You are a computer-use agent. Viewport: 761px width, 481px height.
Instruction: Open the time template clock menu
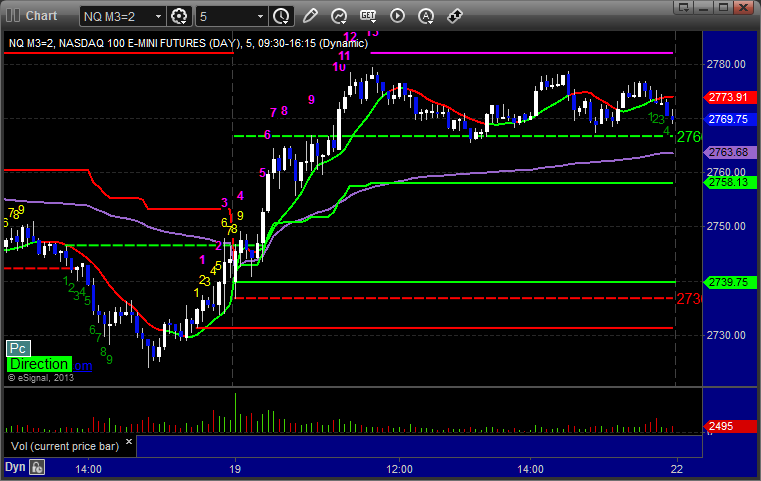281,17
